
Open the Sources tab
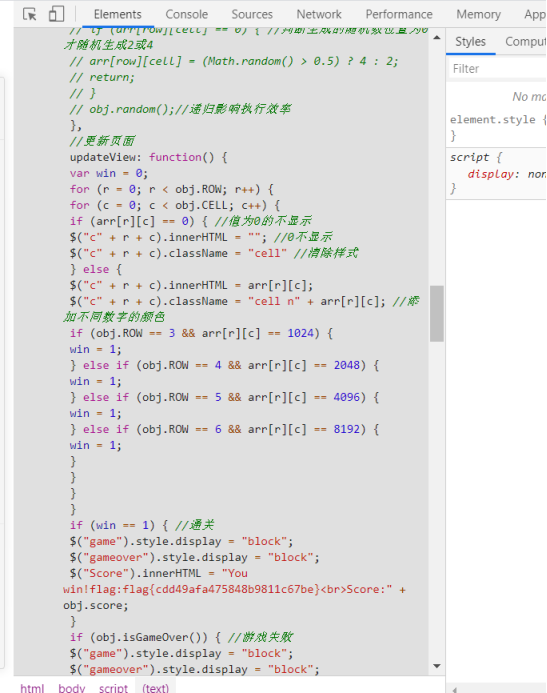coord(252,14)
